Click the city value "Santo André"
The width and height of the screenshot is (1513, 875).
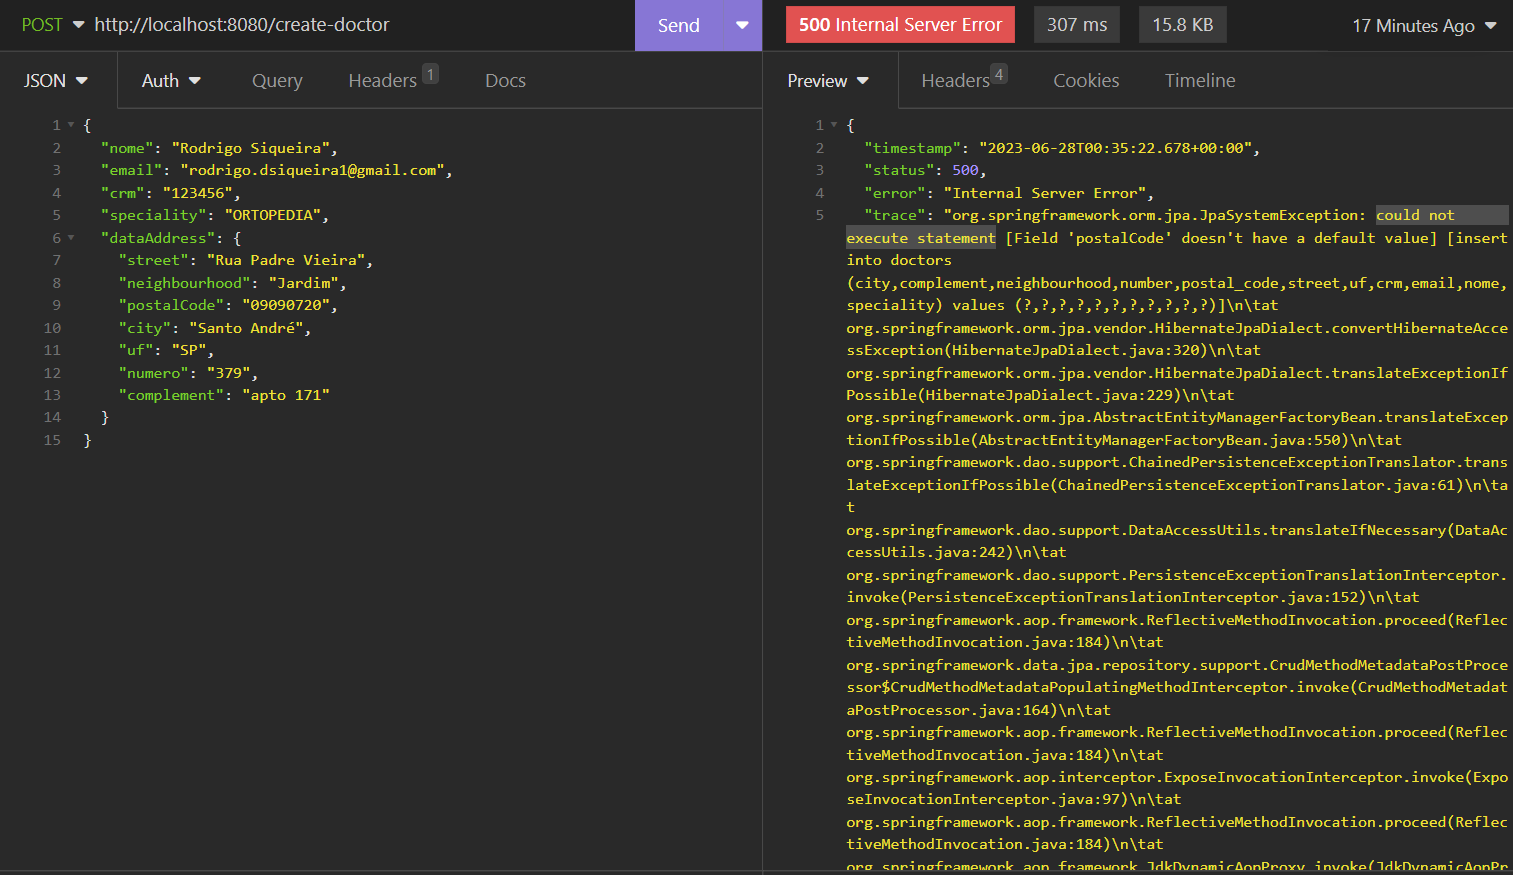[x=247, y=328]
